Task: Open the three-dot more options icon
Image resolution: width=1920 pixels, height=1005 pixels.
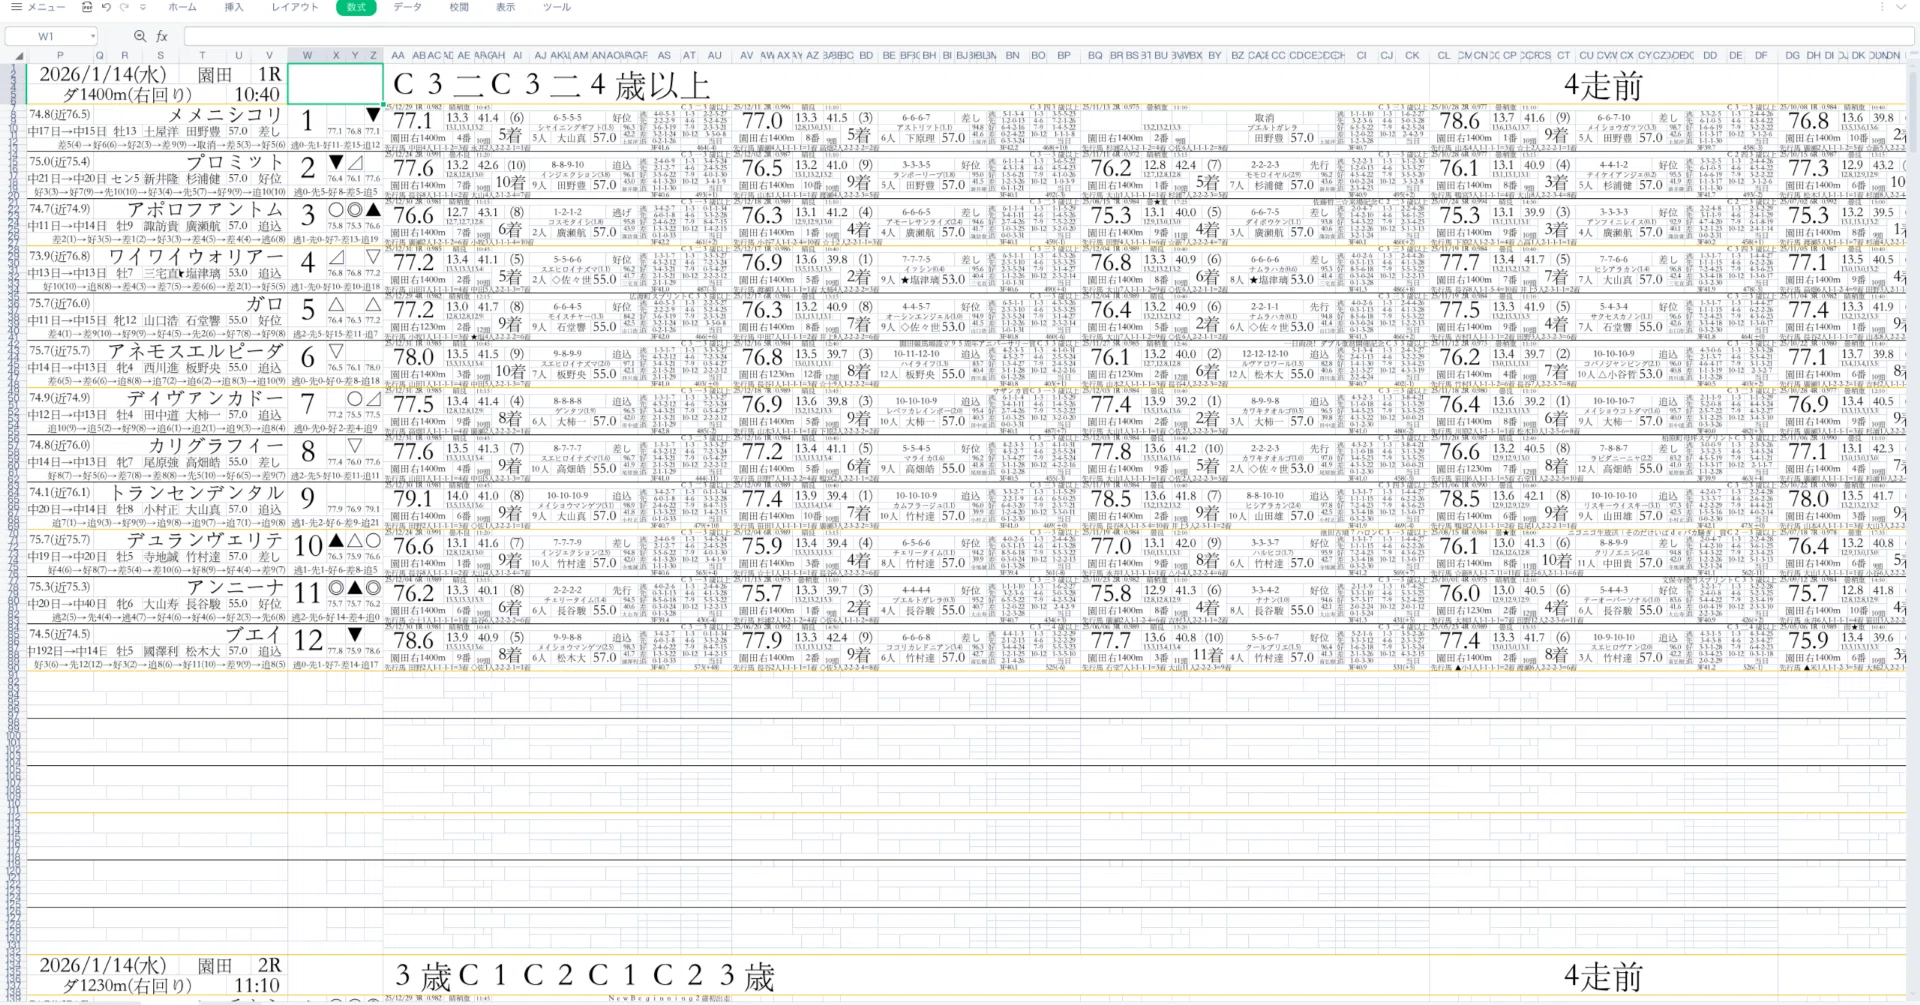Action: pyautogui.click(x=1881, y=7)
